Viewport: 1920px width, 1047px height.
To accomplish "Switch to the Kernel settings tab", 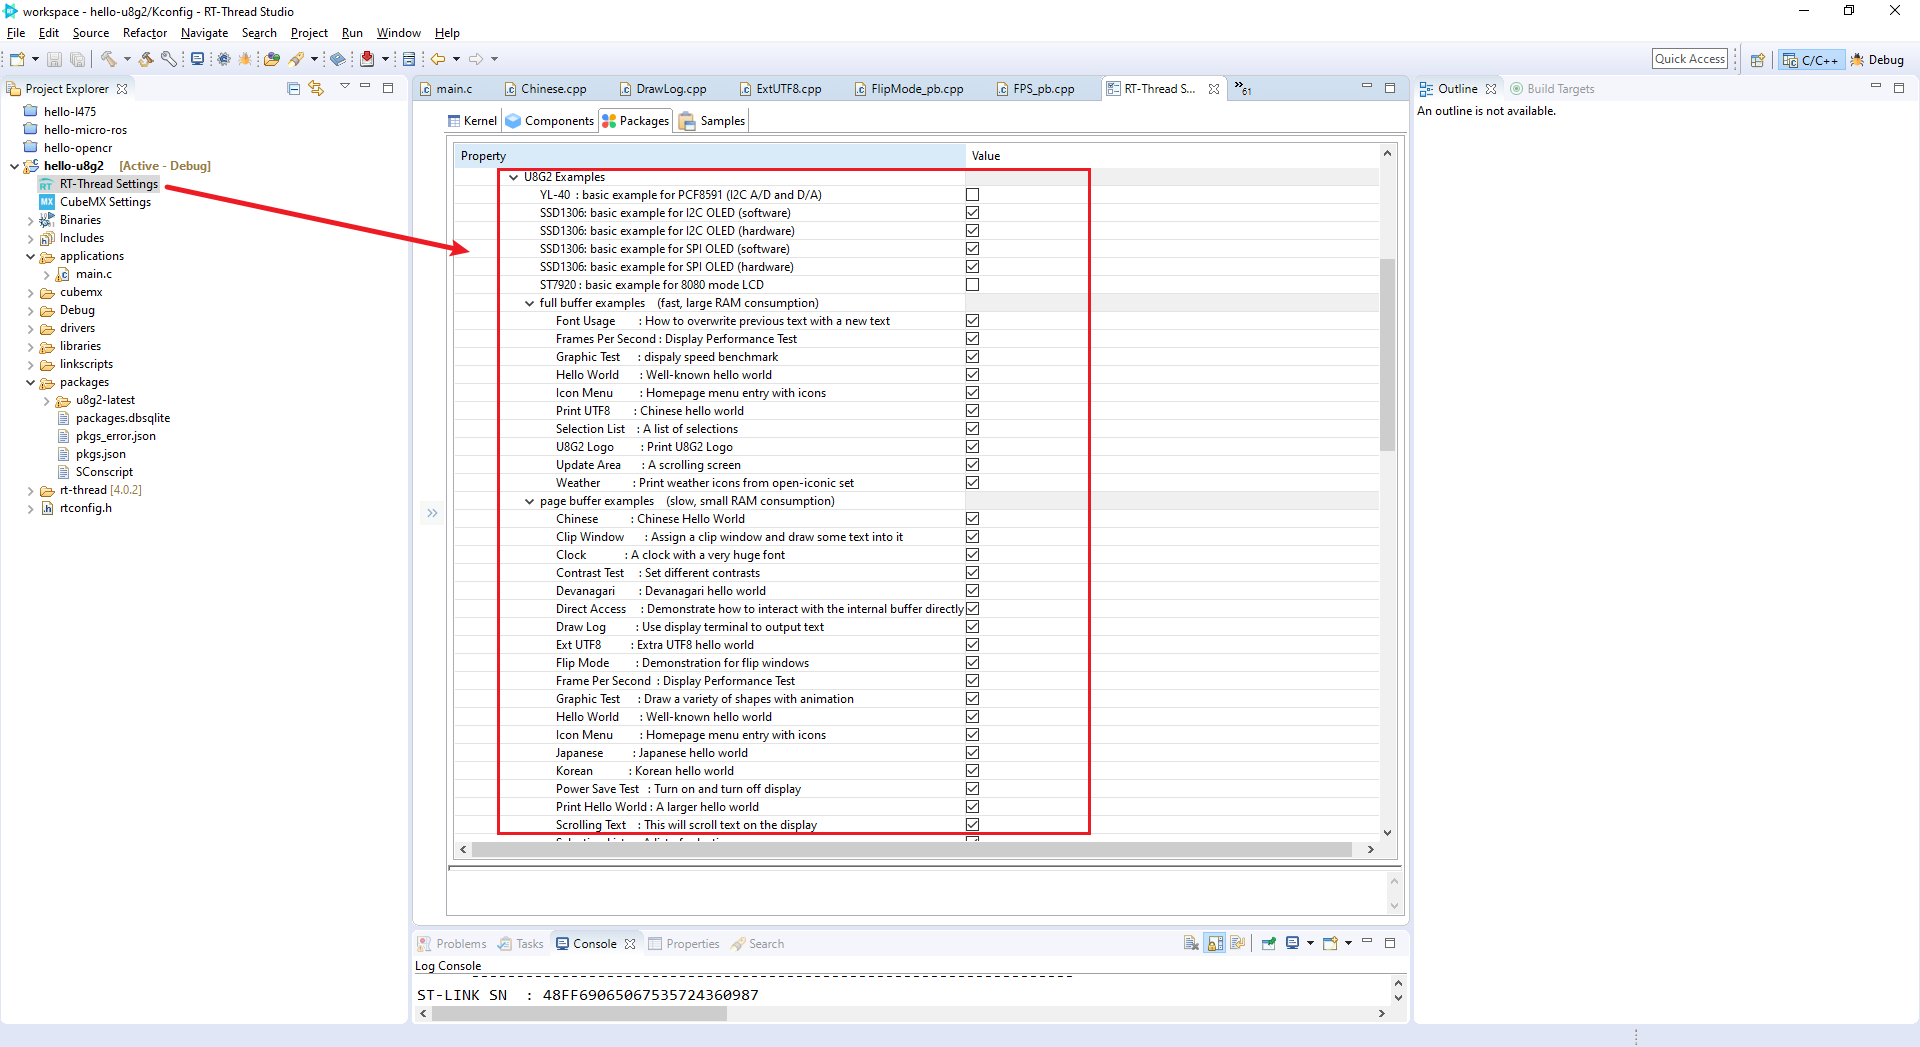I will [472, 121].
